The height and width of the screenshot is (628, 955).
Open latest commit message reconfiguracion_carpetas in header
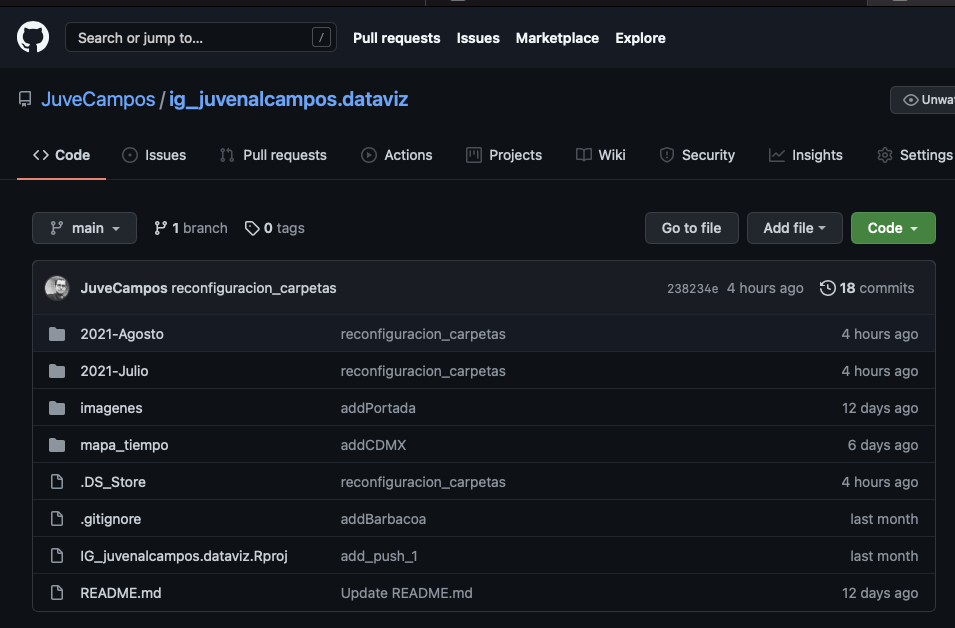click(254, 288)
